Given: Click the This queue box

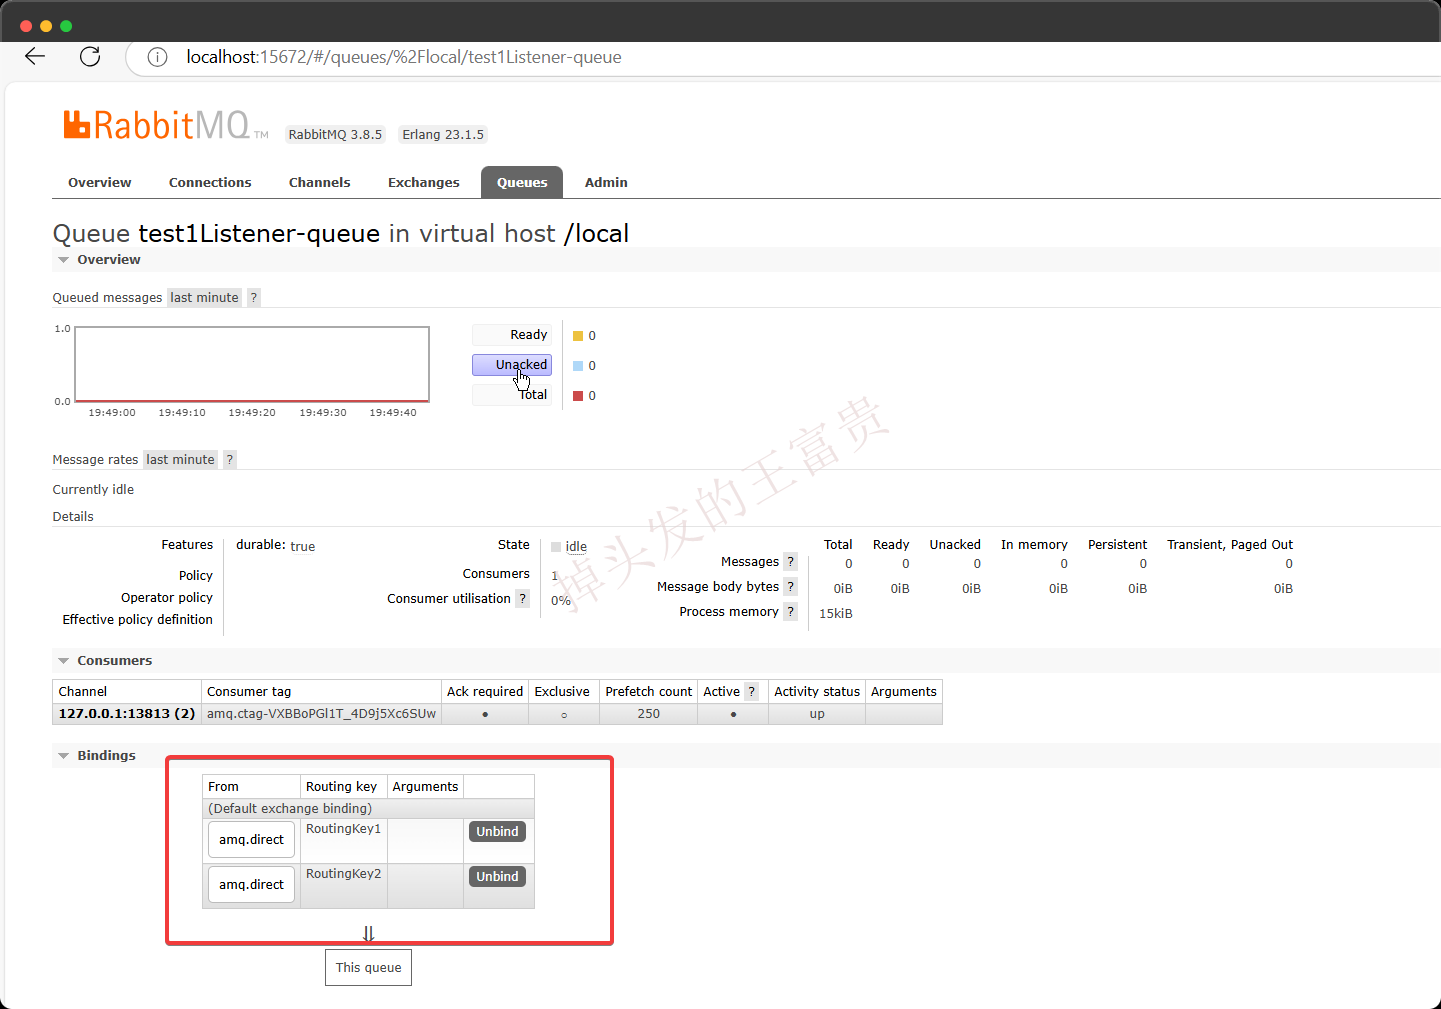Looking at the screenshot, I should click(x=368, y=967).
